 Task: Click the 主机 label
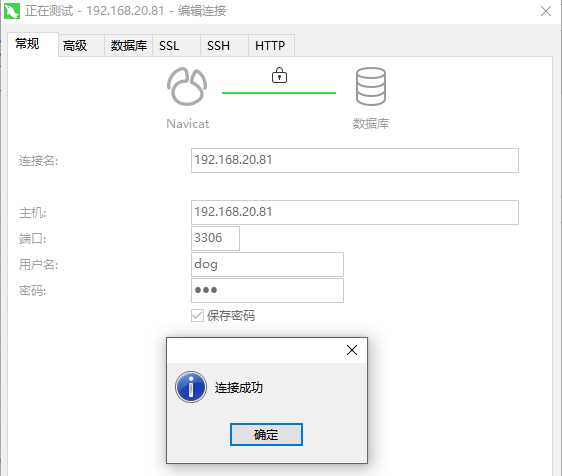[x=33, y=213]
